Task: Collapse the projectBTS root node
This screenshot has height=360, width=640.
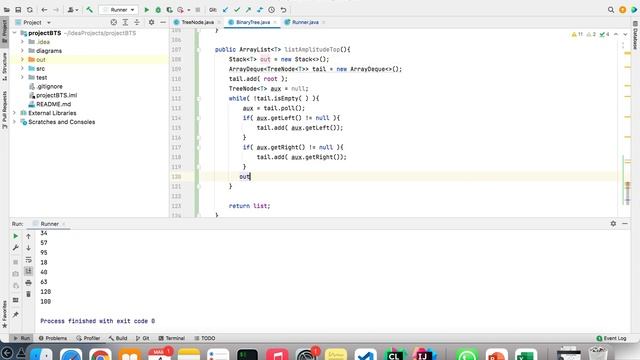Action: click(15, 33)
